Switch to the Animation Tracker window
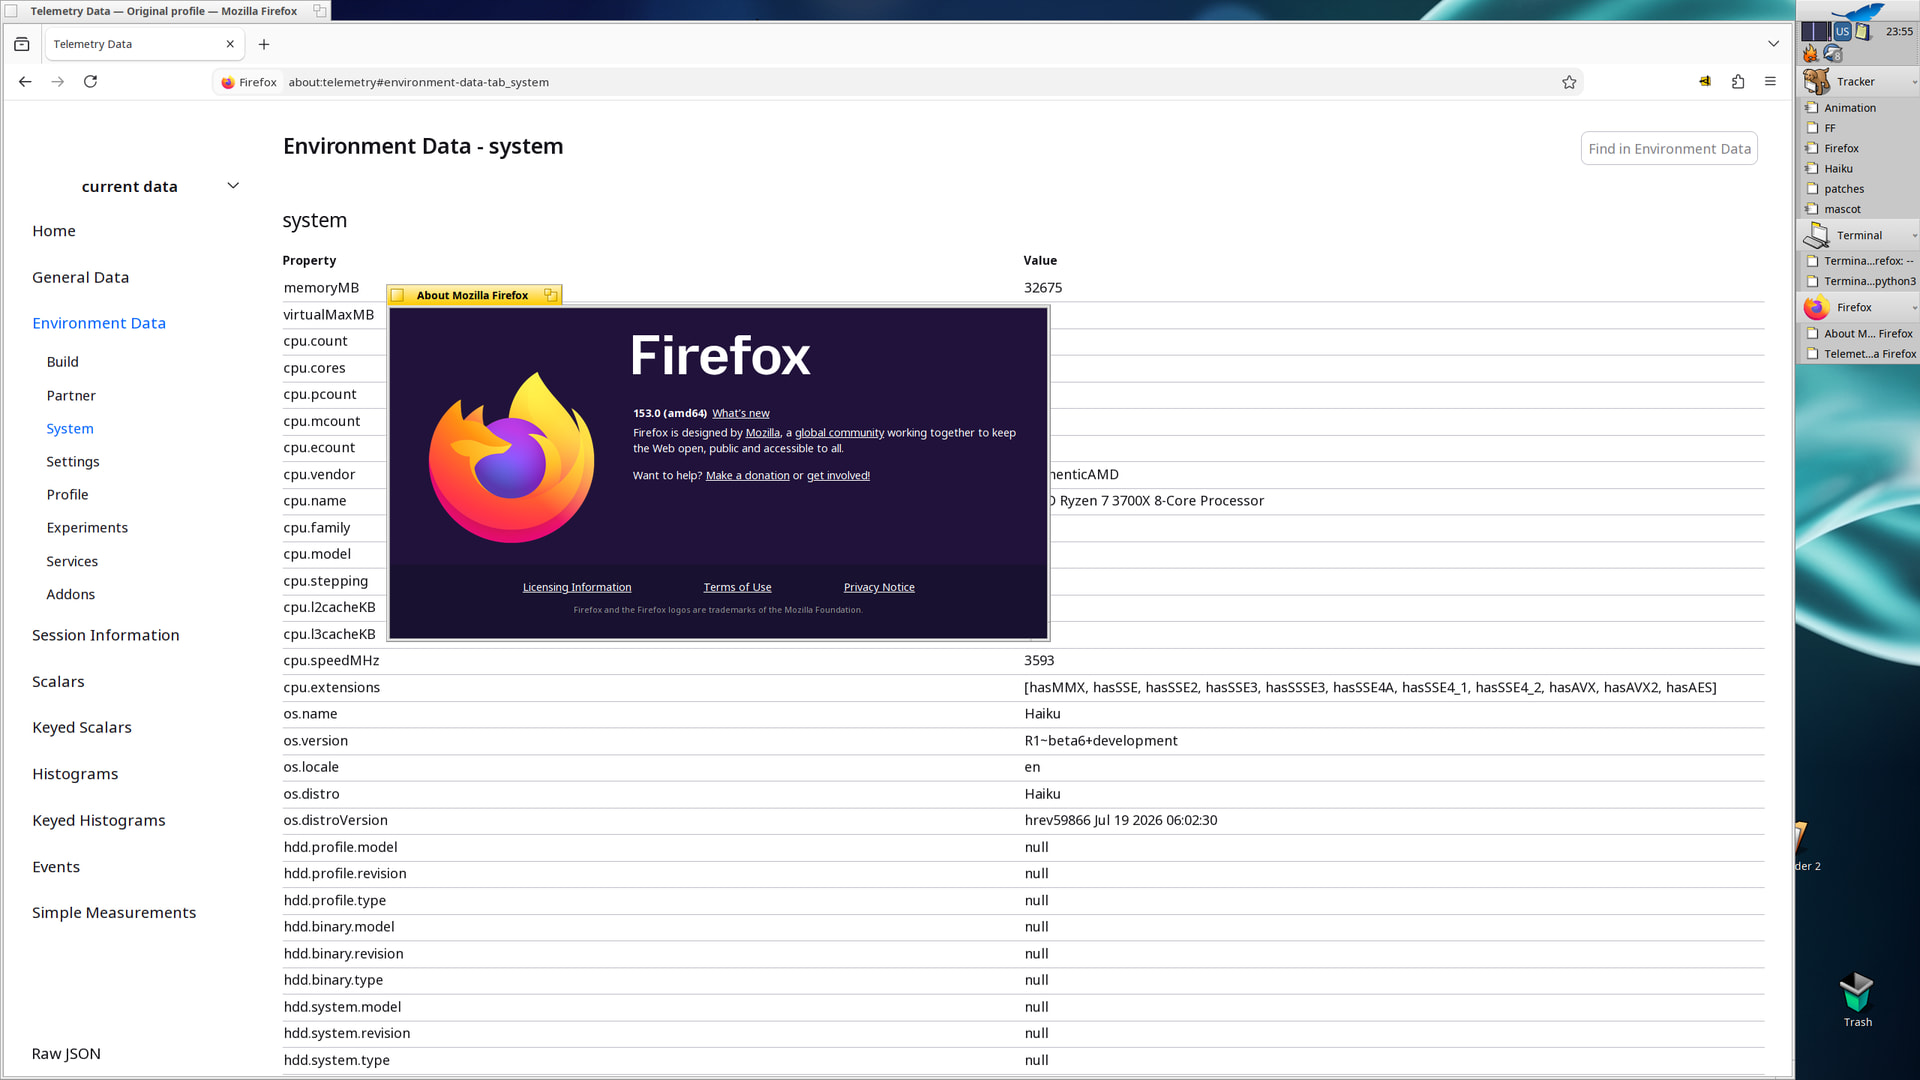The image size is (1920, 1080). pos(1859,108)
